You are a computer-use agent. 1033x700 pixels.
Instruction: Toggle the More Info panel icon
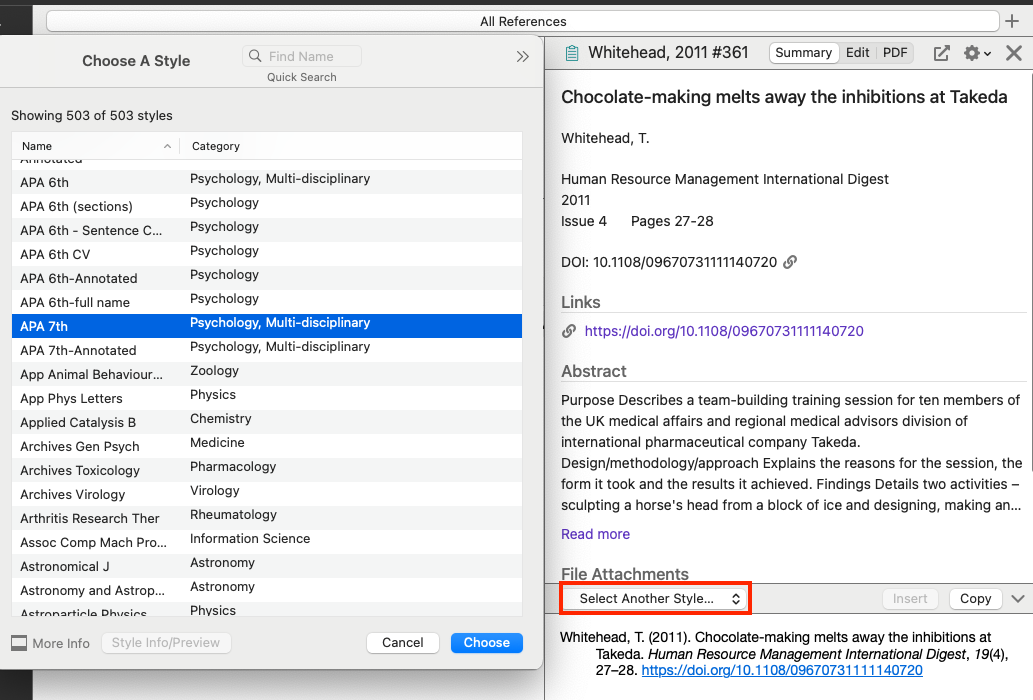[x=19, y=643]
